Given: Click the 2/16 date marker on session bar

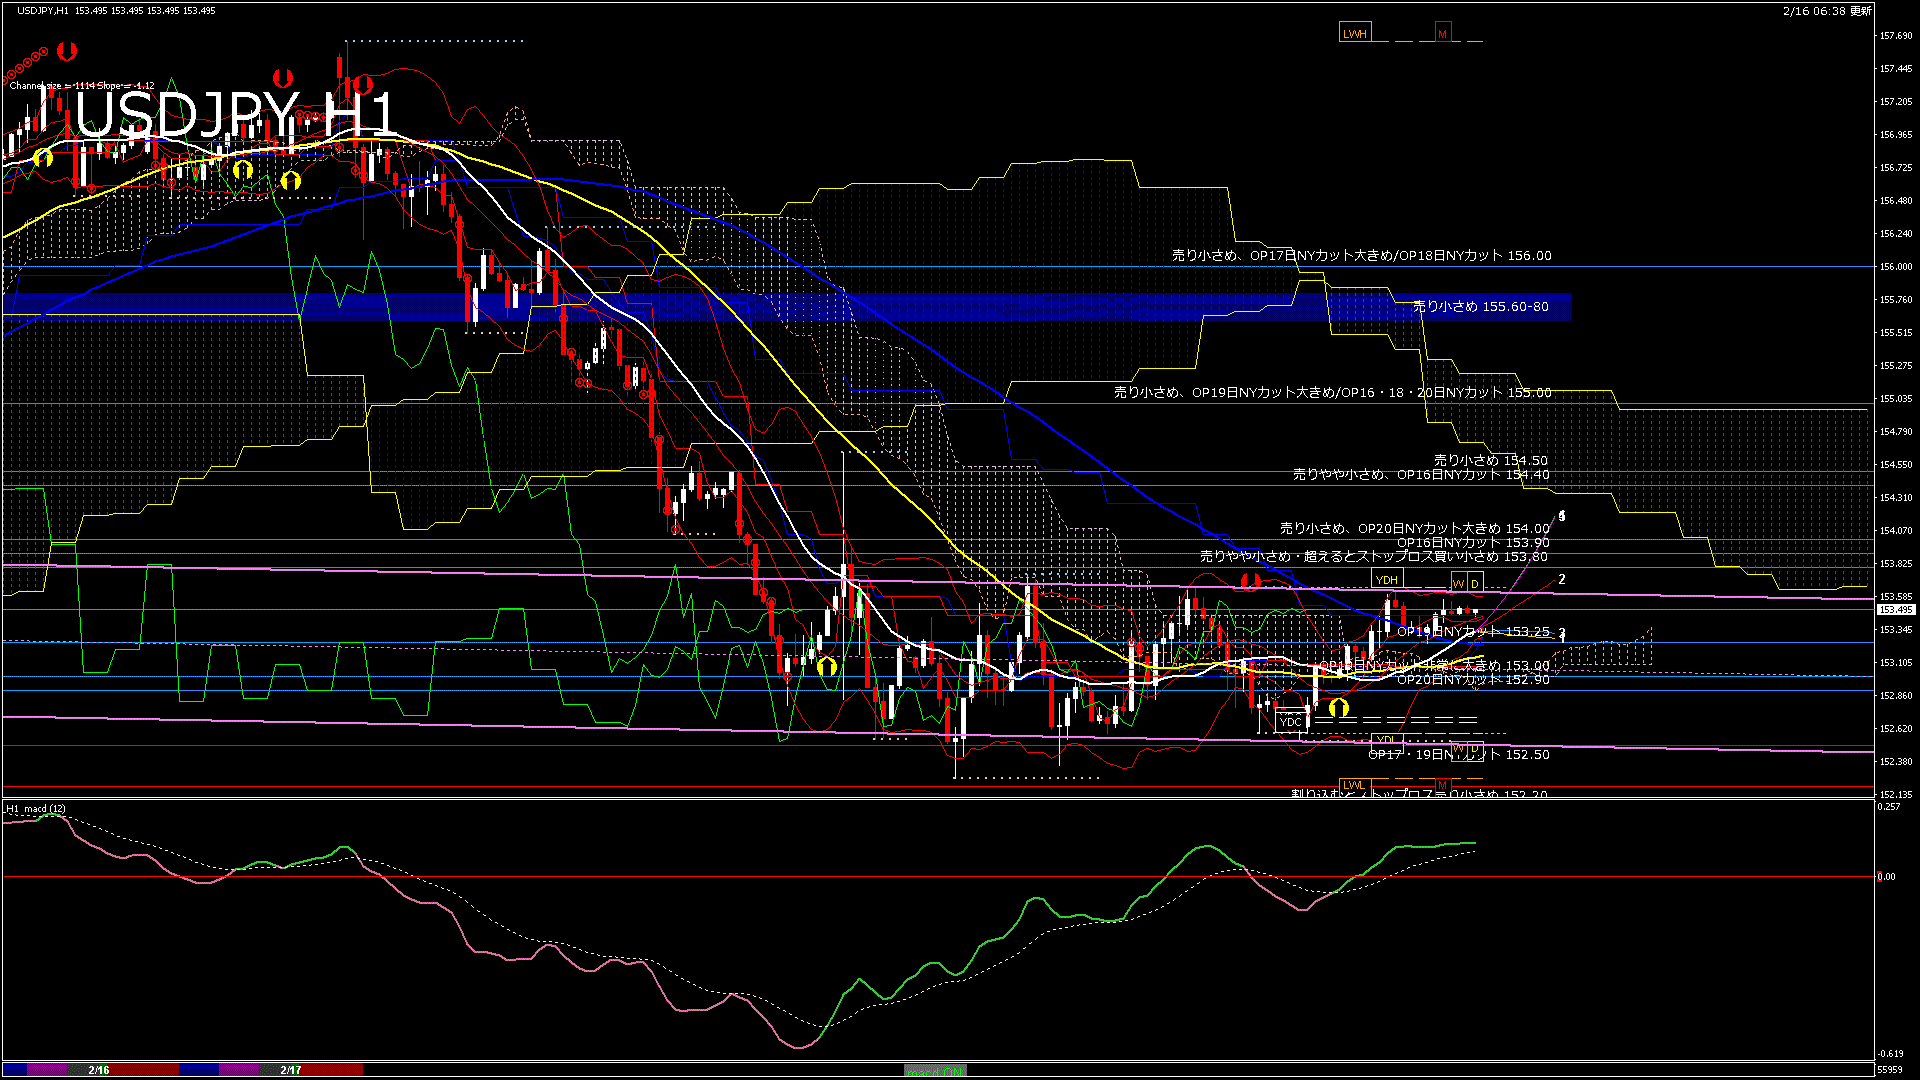Looking at the screenshot, I should coord(98,1070).
